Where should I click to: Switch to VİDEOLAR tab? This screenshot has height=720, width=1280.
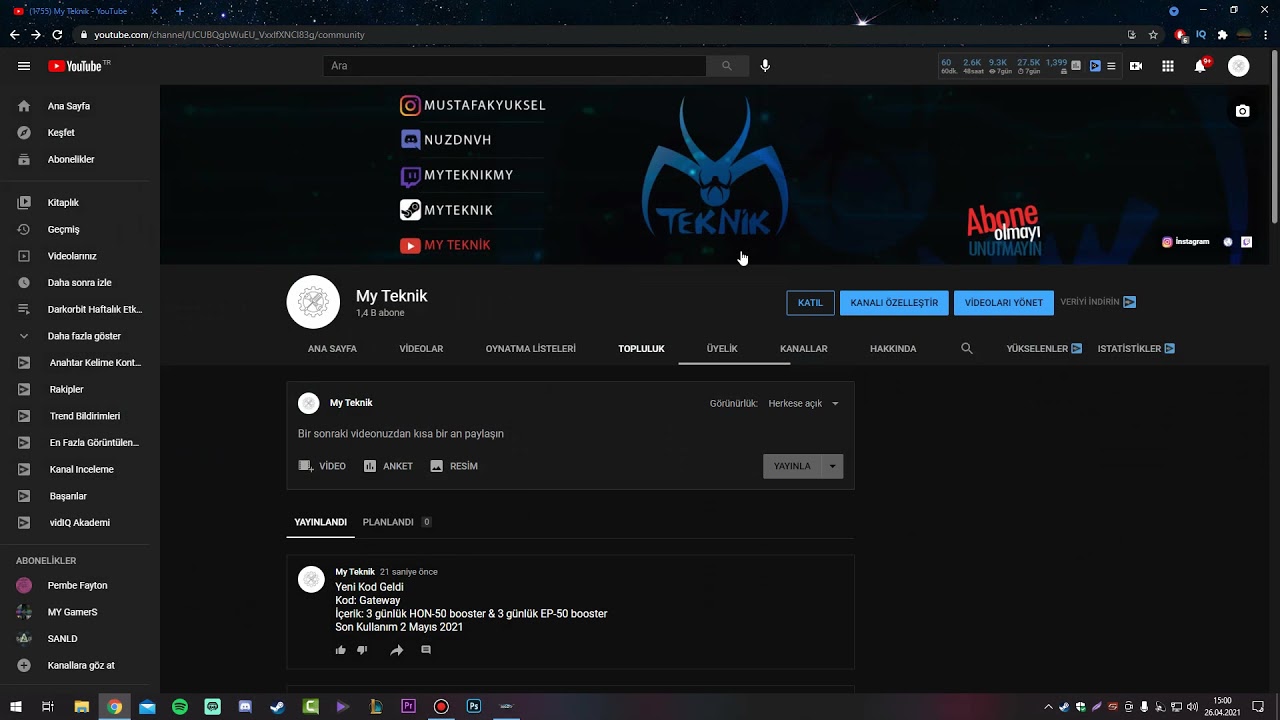pos(421,349)
